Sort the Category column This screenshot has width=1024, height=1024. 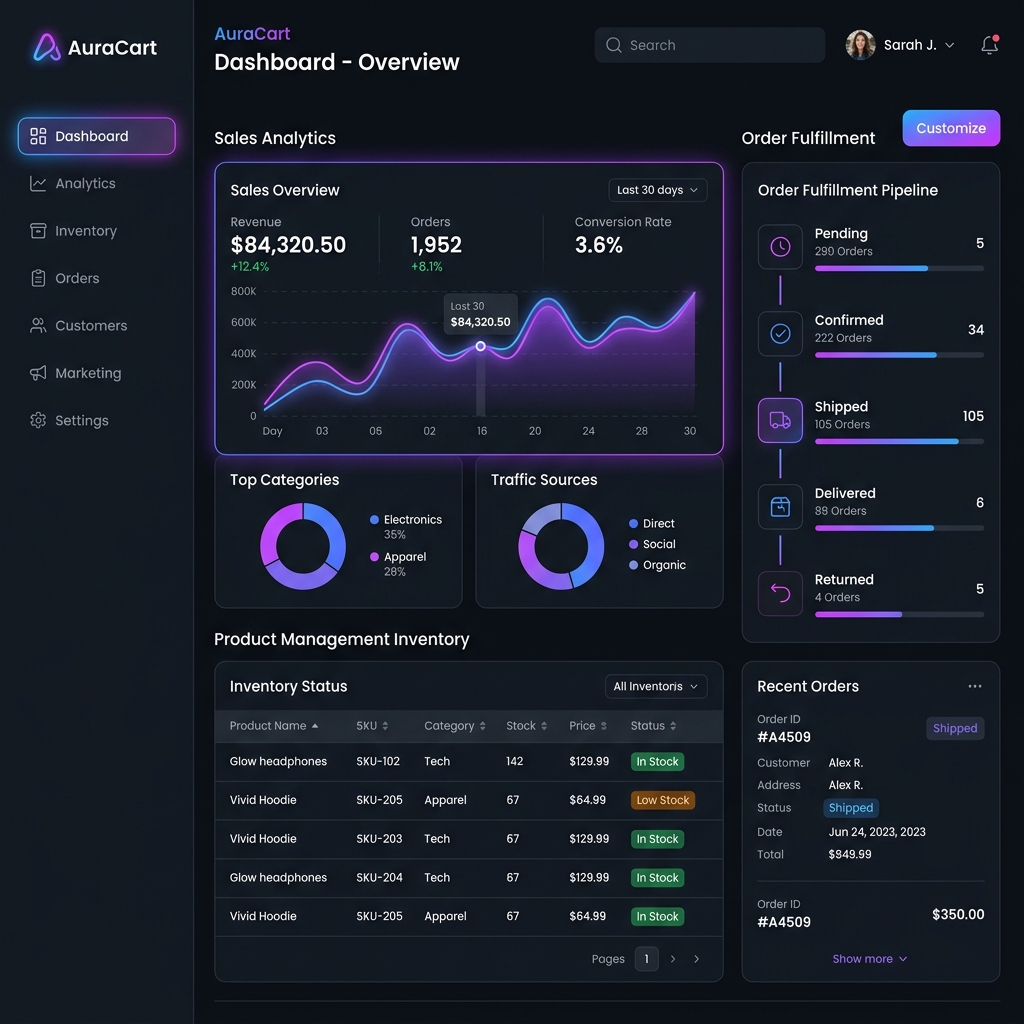455,726
